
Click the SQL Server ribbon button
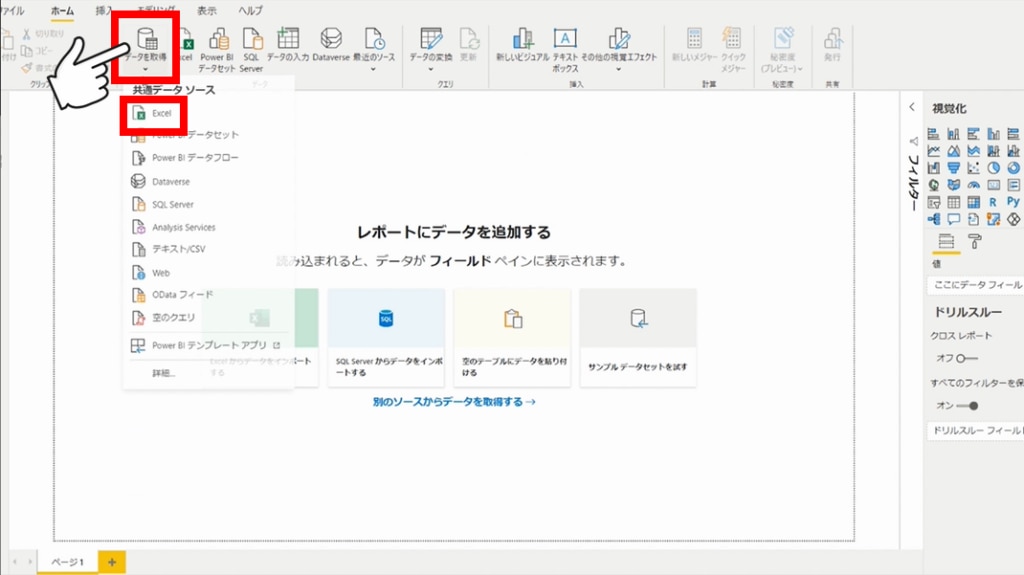251,50
